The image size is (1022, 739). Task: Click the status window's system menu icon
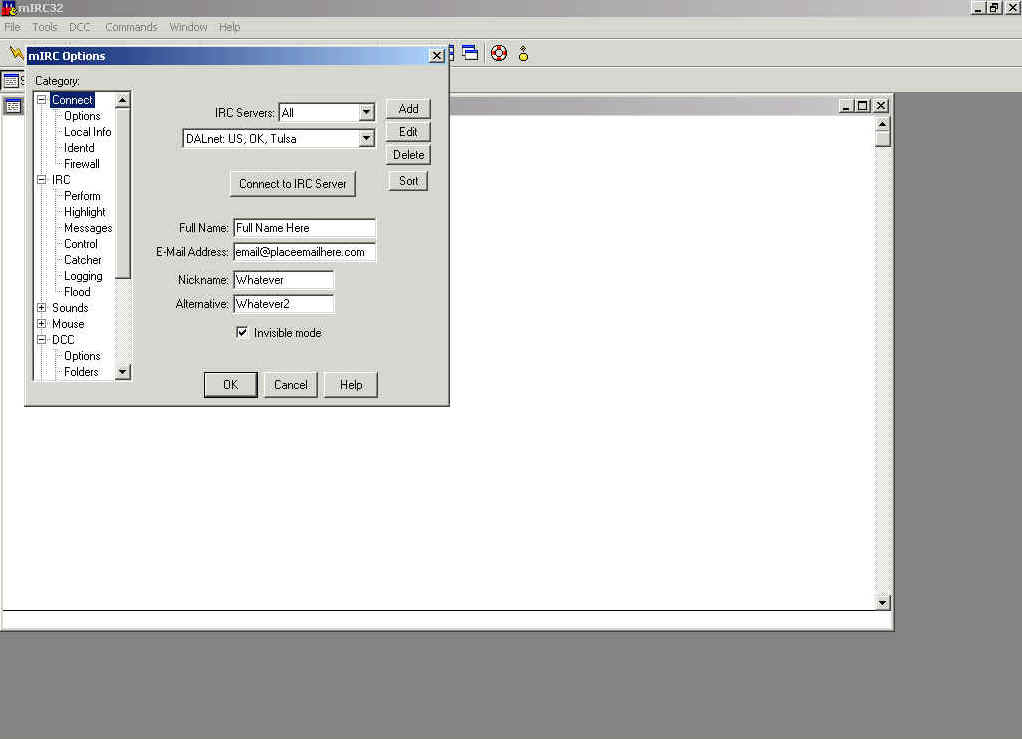pyautogui.click(x=13, y=106)
